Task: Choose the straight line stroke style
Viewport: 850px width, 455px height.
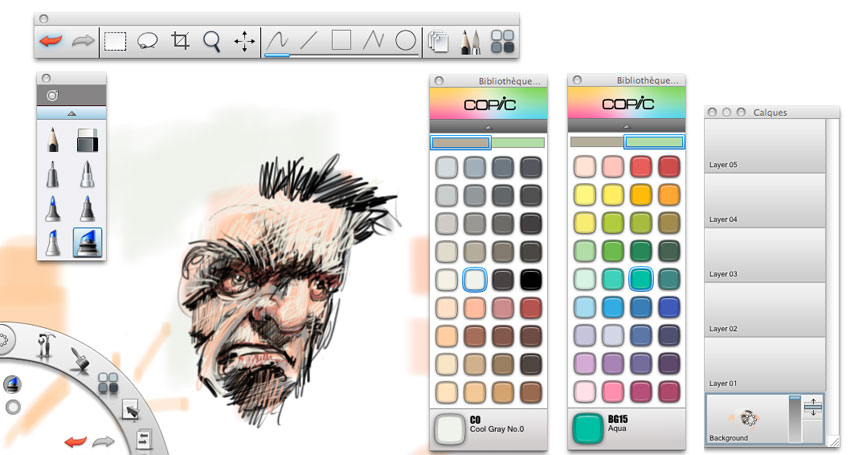Action: coord(308,41)
